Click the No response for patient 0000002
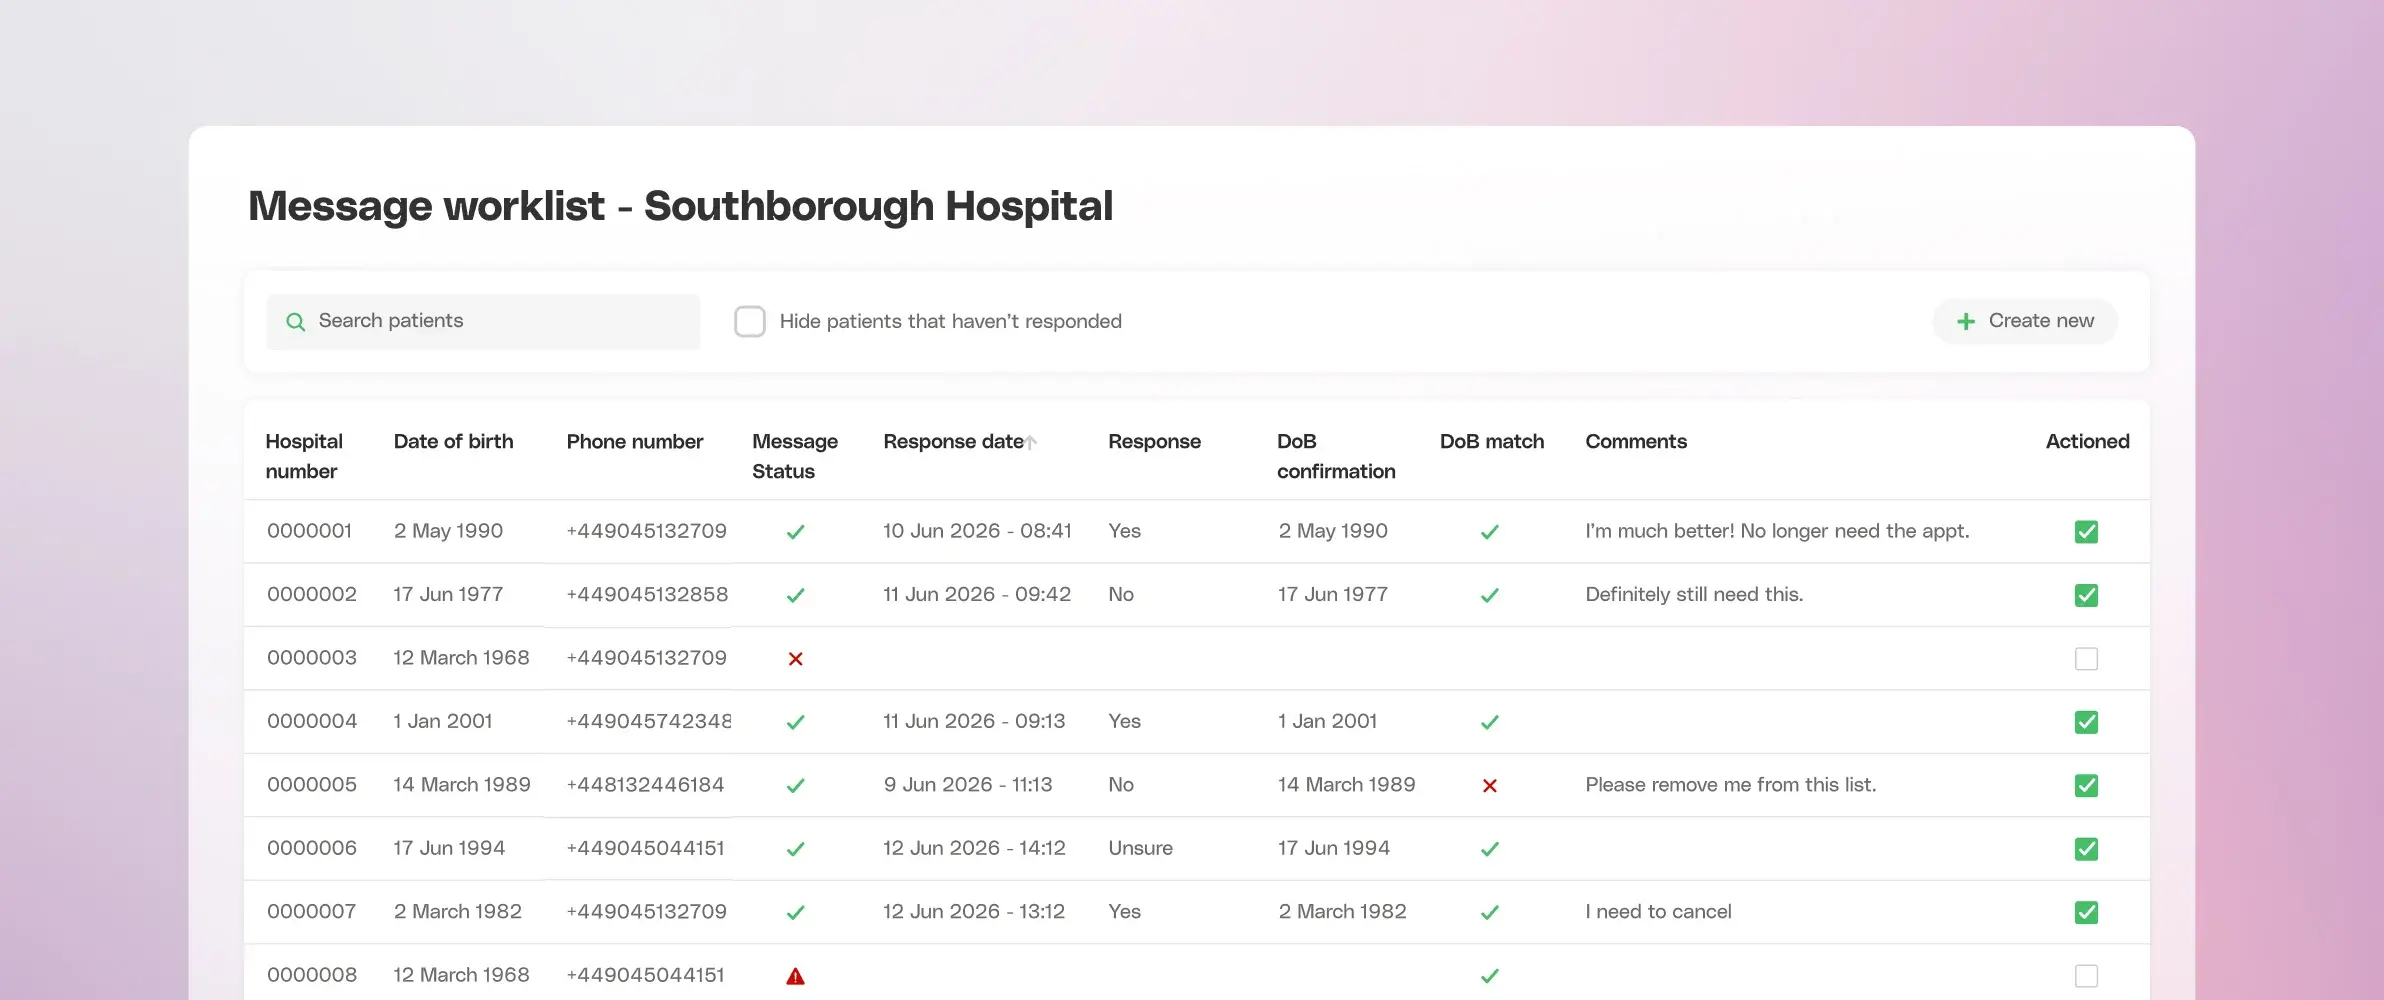The width and height of the screenshot is (2384, 1000). (x=1121, y=594)
